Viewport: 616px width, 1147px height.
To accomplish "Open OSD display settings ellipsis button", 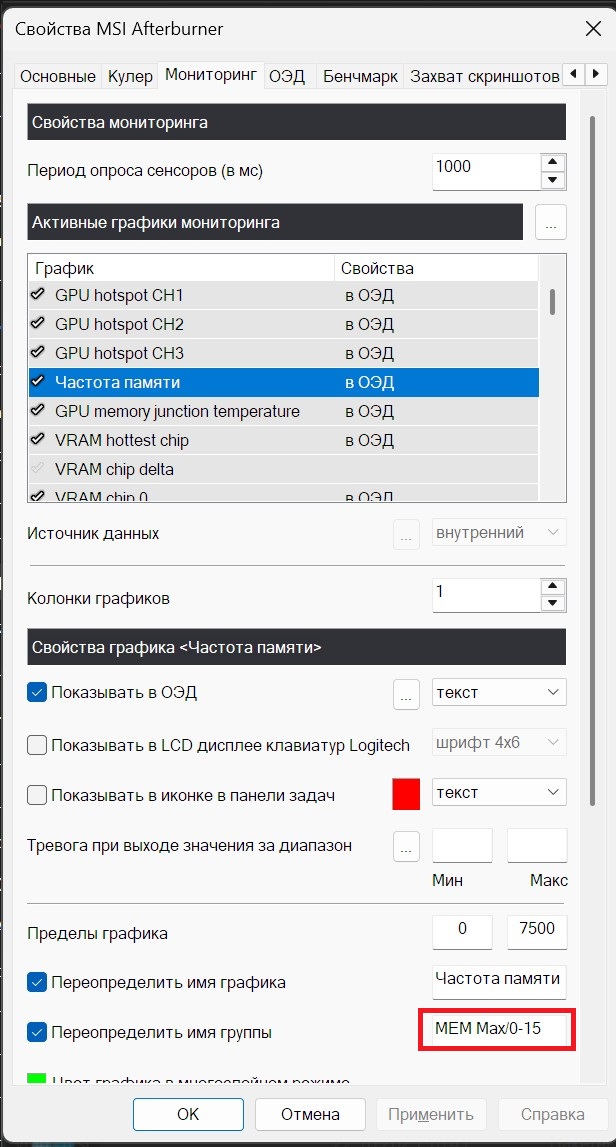I will (407, 694).
